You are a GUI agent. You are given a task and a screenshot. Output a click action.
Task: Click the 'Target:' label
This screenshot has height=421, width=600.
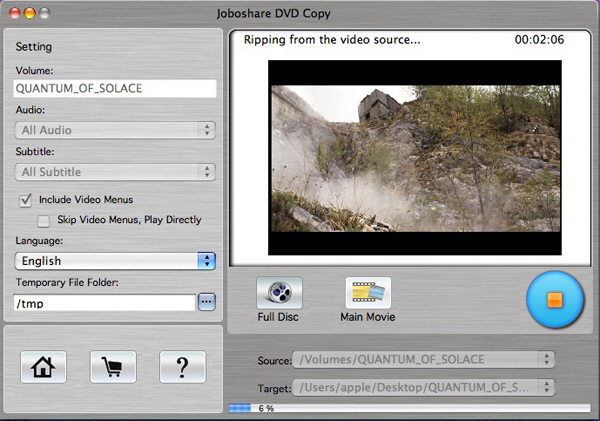[x=274, y=388]
